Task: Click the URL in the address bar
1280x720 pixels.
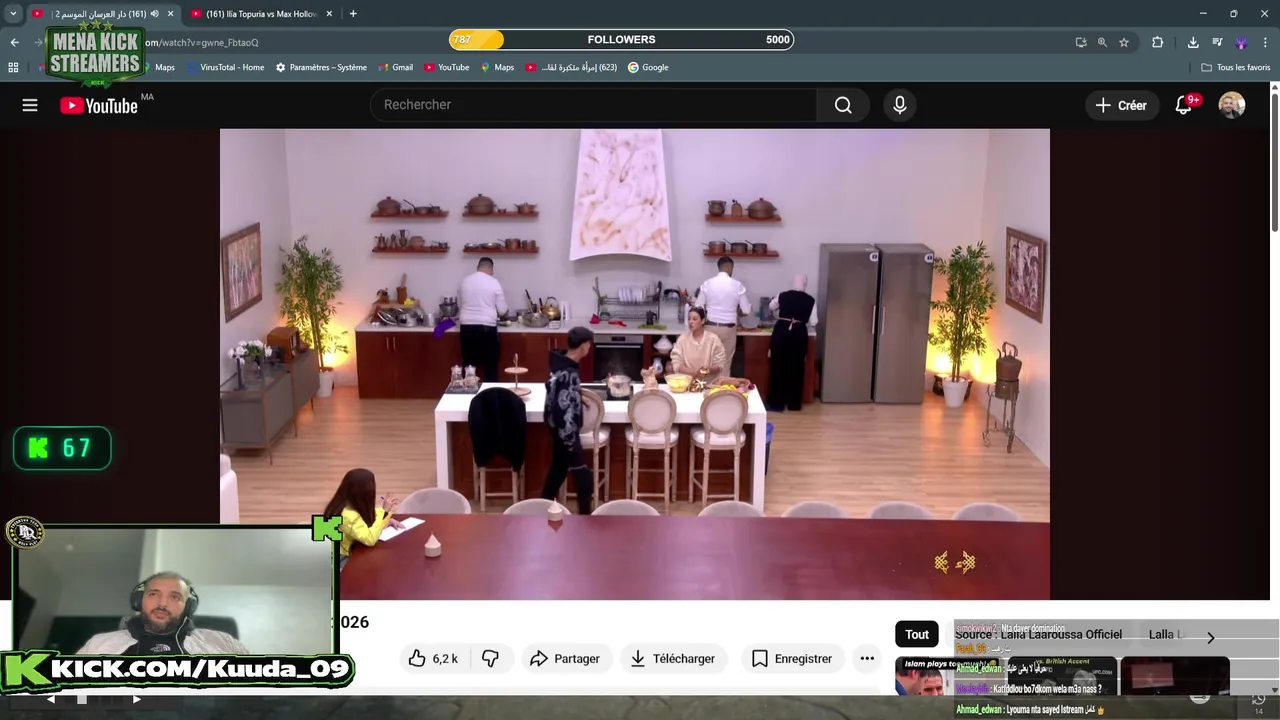Action: point(203,43)
